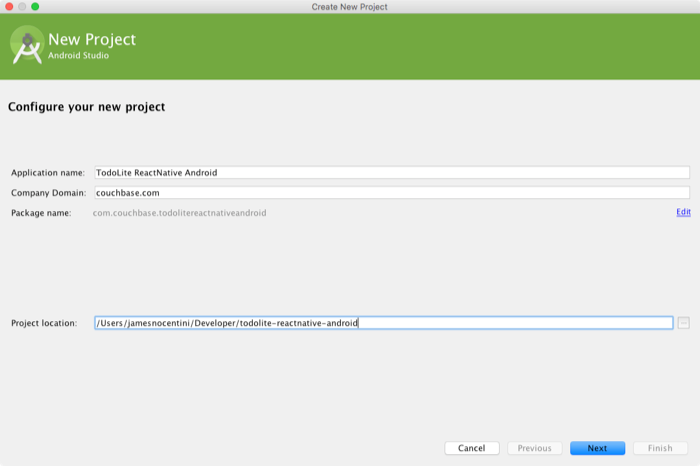Click the 'Configure your new project' heading
Viewport: 700px width, 466px height.
coord(87,107)
